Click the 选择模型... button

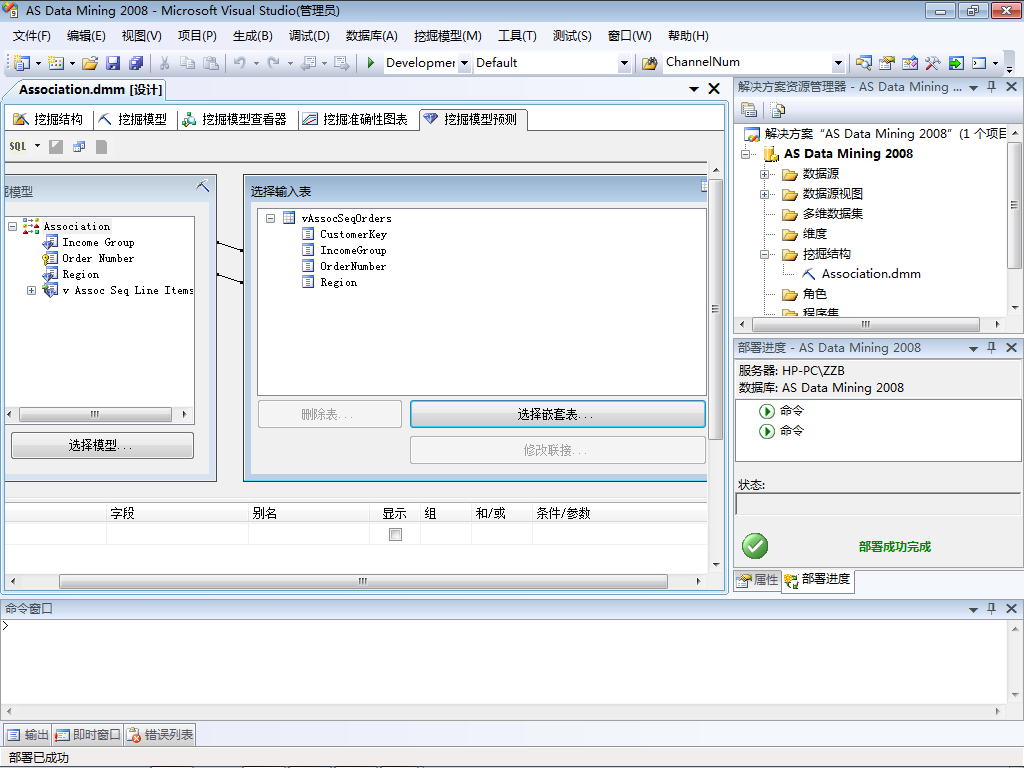pyautogui.click(x=103, y=445)
